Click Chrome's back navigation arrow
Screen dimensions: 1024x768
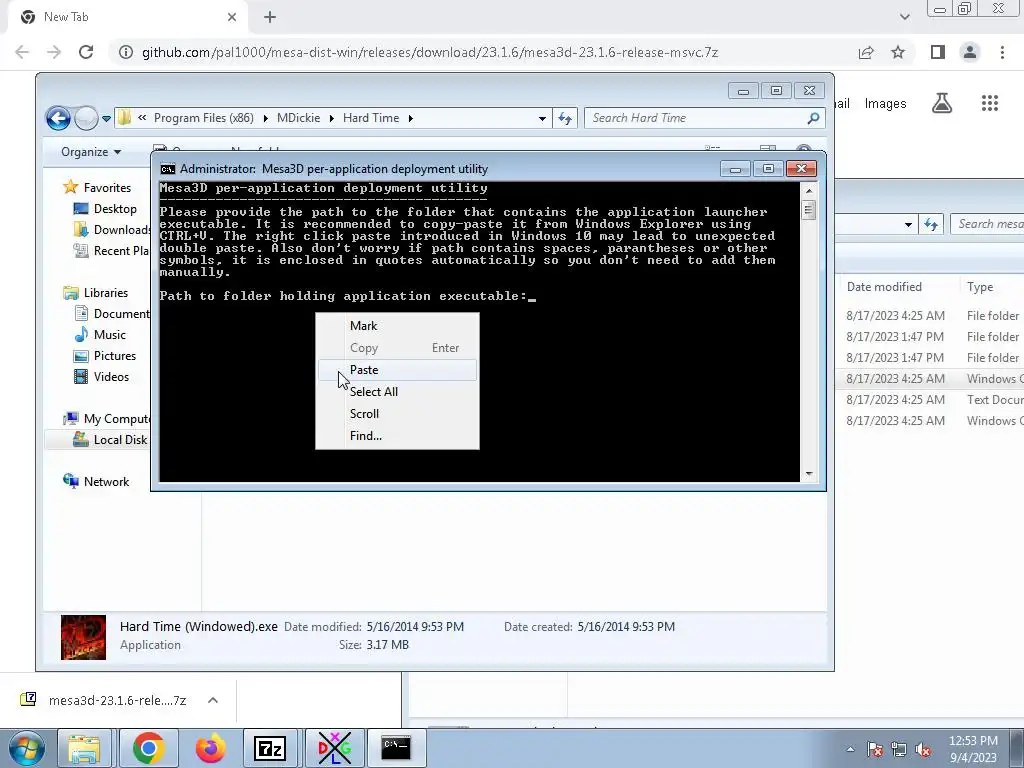(22, 52)
